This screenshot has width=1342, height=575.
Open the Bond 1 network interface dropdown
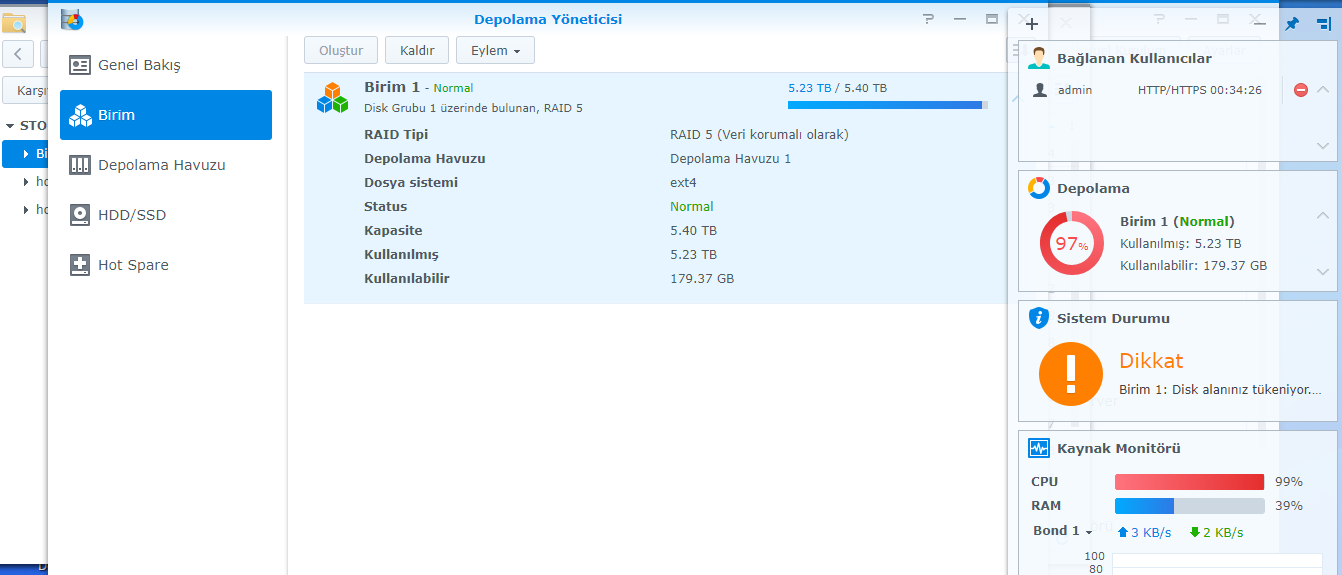(1062, 531)
